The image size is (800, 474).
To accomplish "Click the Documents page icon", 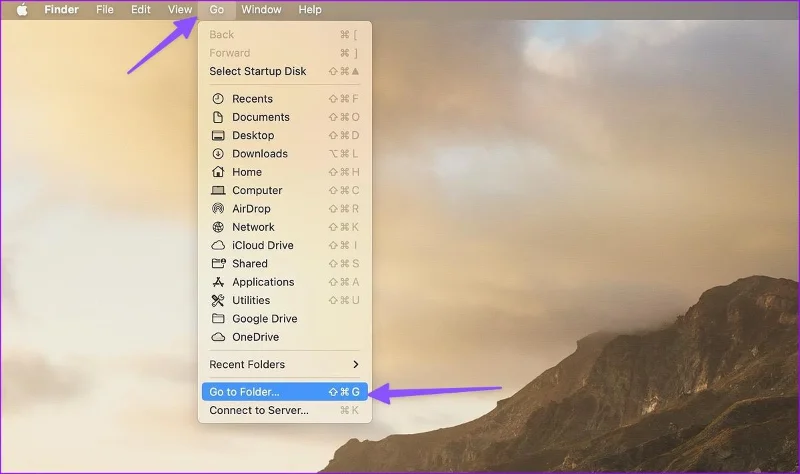I will [x=218, y=117].
